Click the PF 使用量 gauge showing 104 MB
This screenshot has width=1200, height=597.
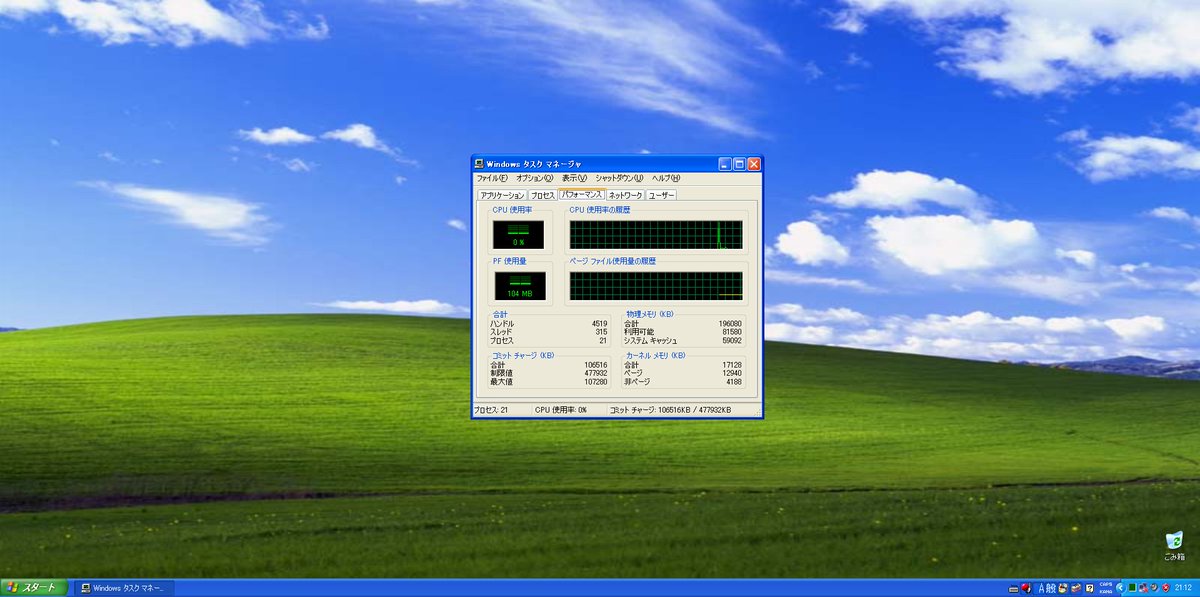(x=518, y=286)
